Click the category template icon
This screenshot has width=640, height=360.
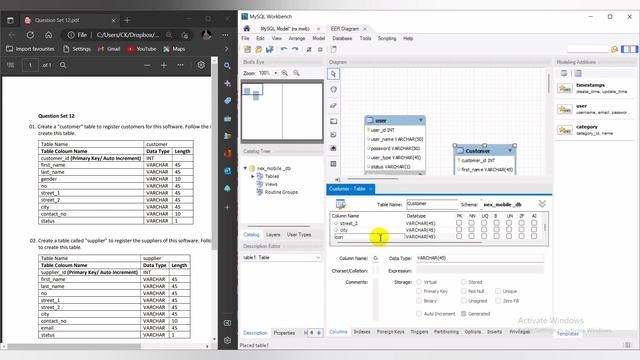click(565, 130)
